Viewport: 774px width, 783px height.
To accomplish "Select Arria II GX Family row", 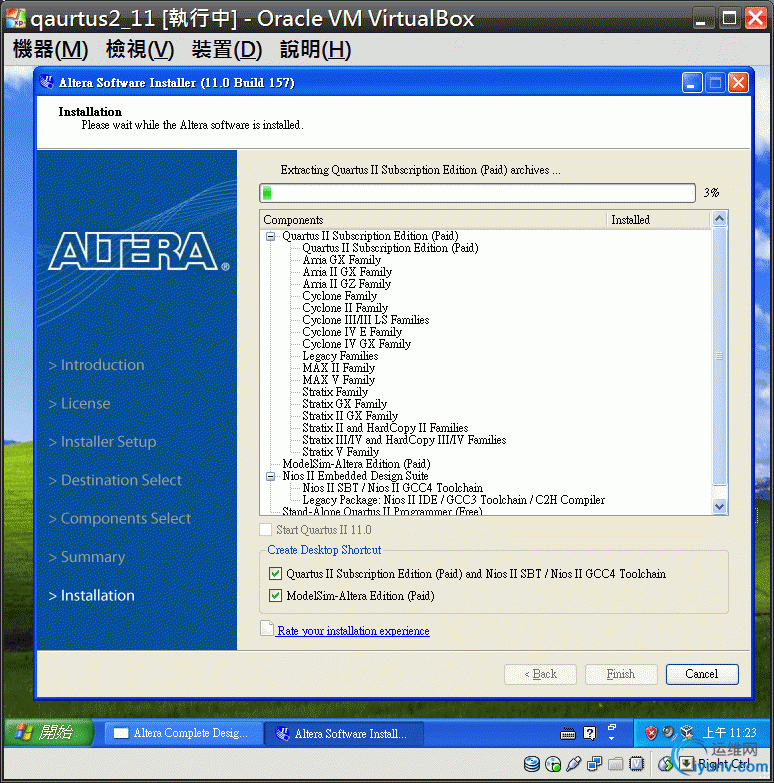I will [347, 272].
